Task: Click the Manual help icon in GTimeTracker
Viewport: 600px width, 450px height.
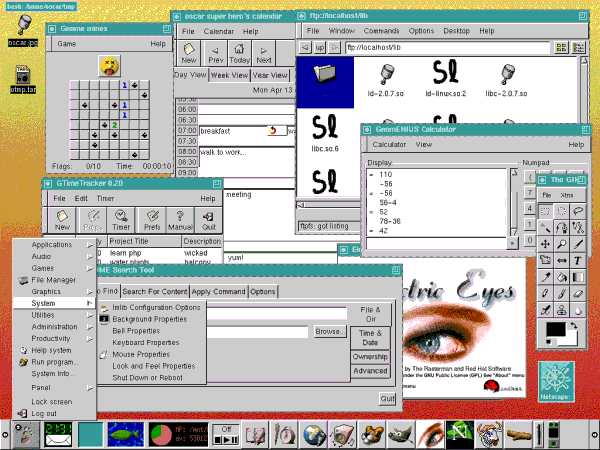Action: [180, 220]
